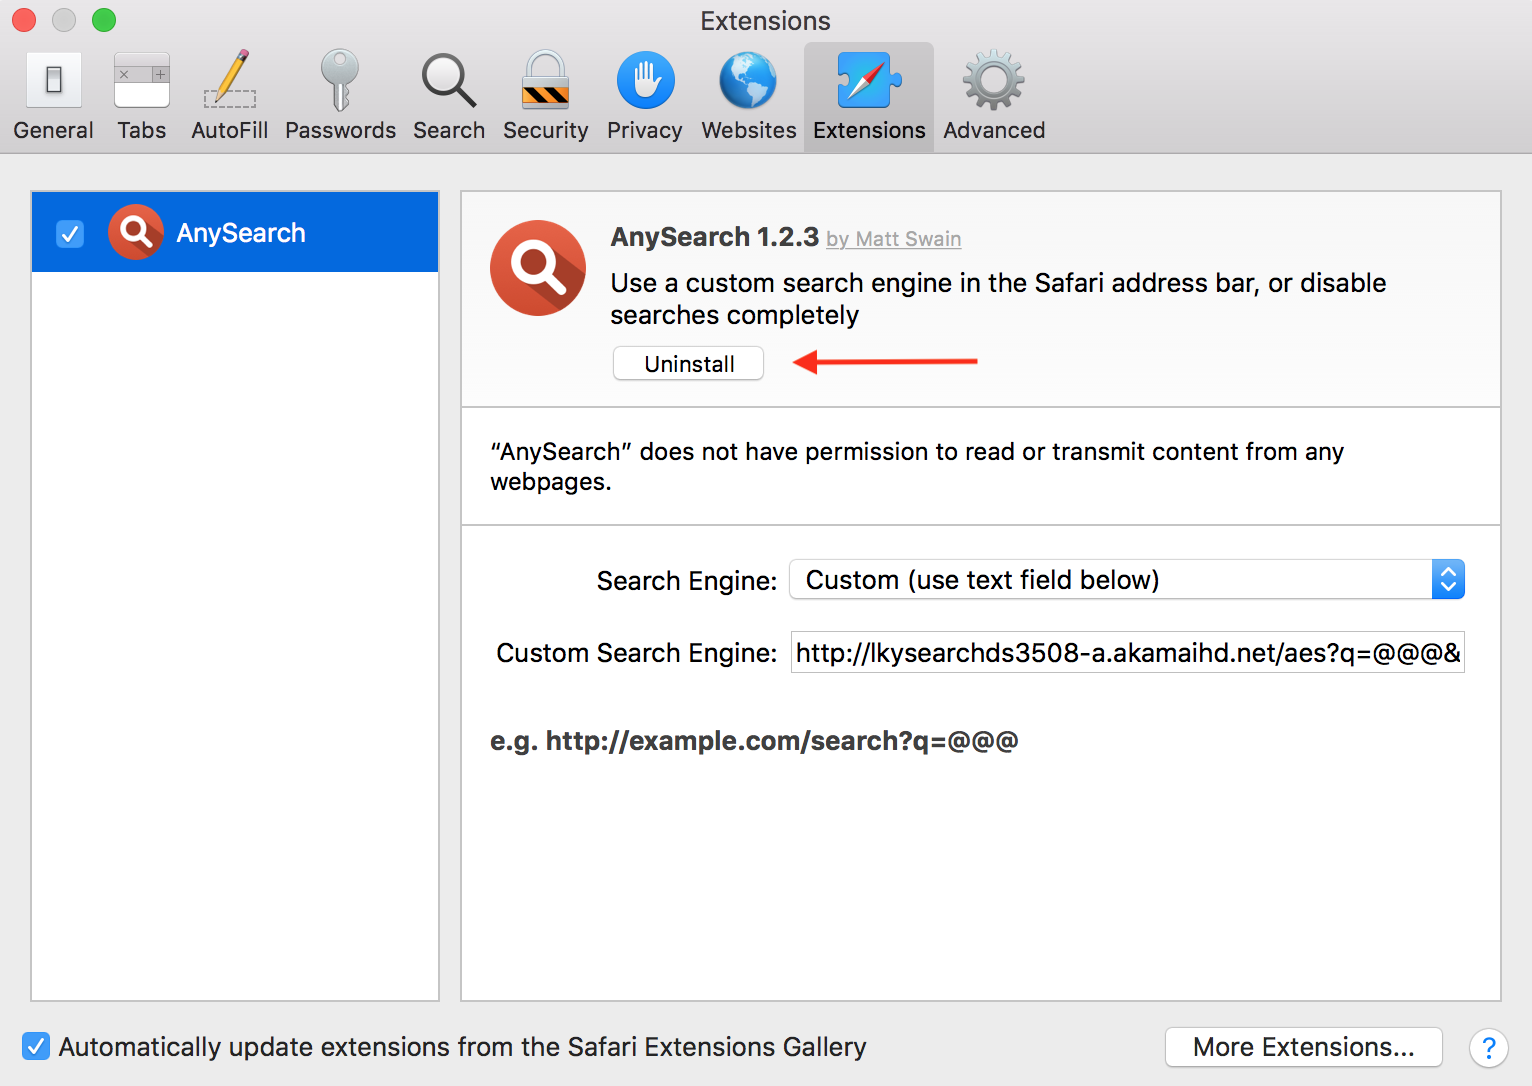
Task: Open the Websites globe preferences pane
Action: [749, 97]
